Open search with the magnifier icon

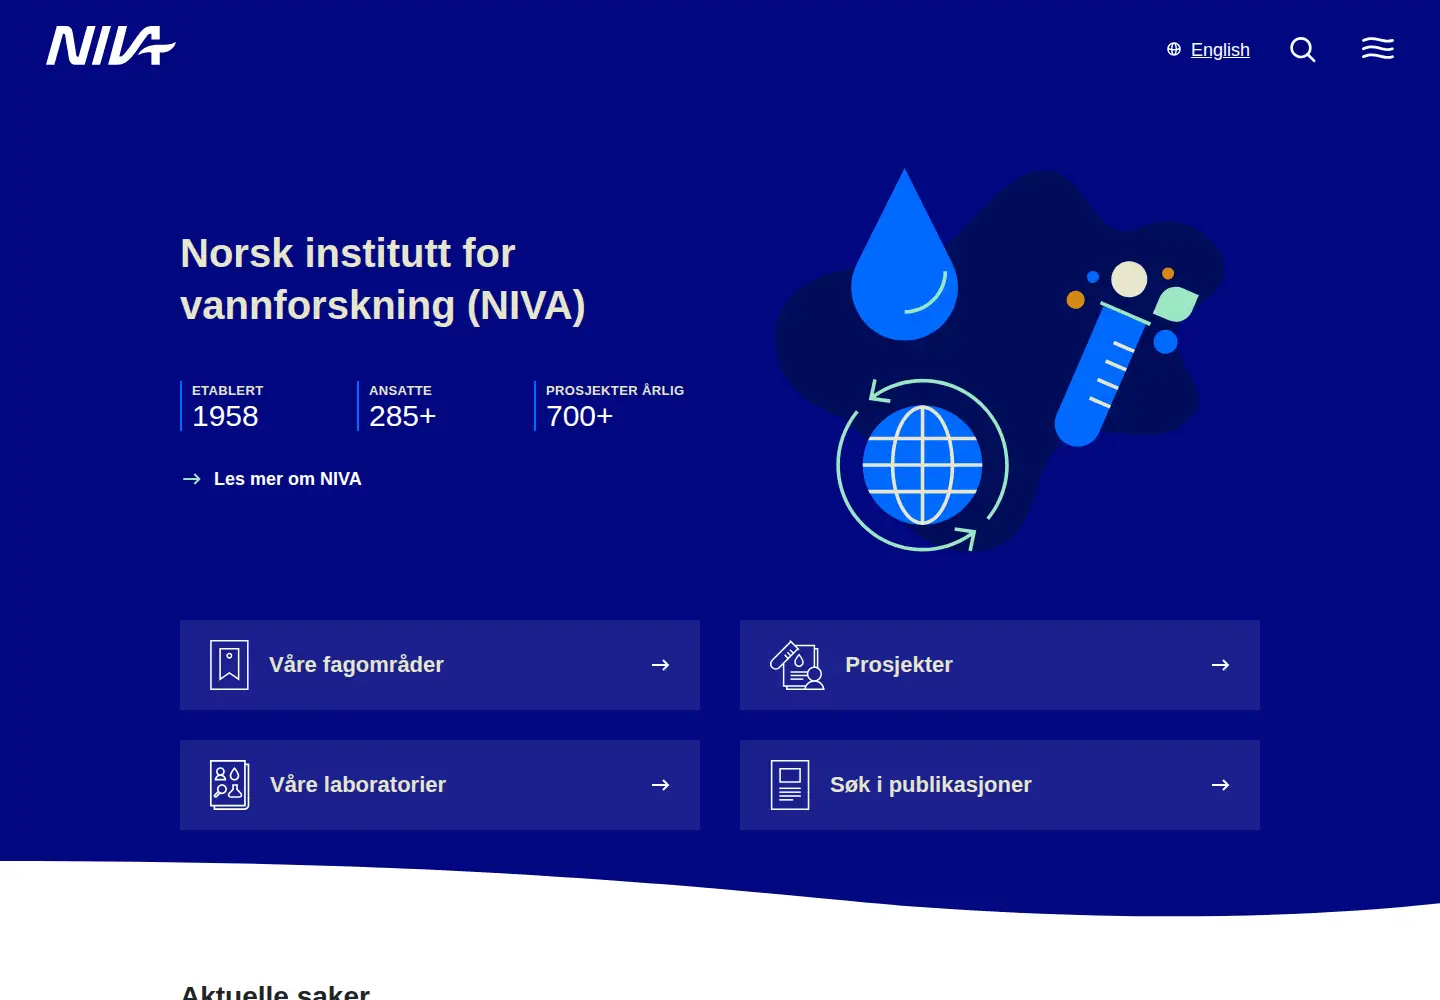click(1302, 49)
